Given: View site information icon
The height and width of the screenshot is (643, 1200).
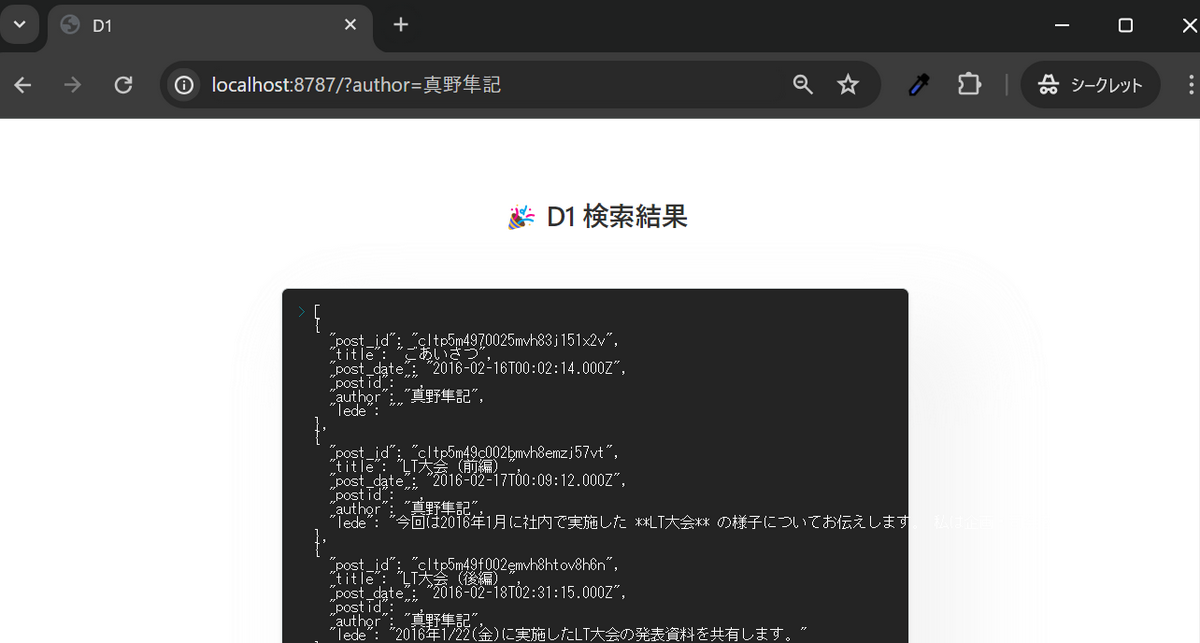Looking at the screenshot, I should click(184, 85).
